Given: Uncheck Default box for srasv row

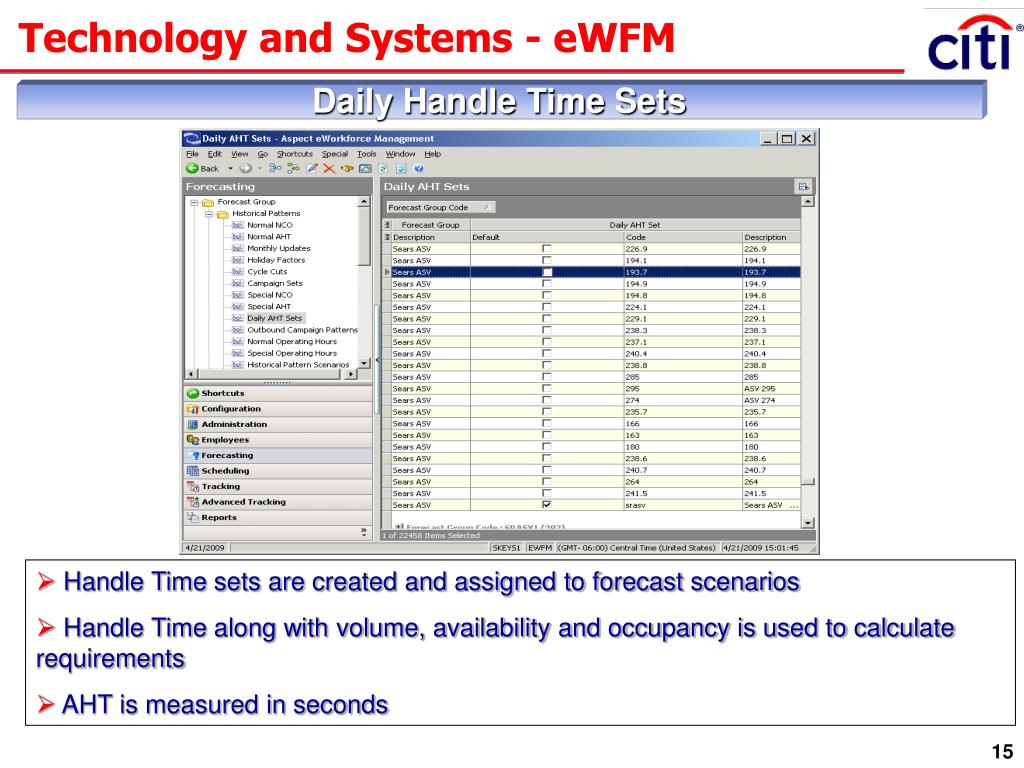Looking at the screenshot, I should 547,505.
